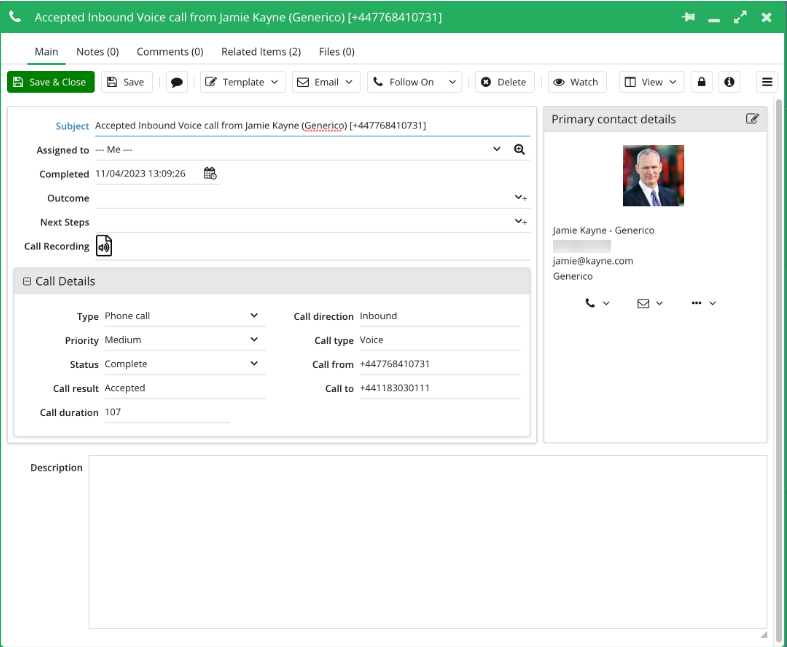Click the Subject field label link
This screenshot has height=647, width=787.
[72, 126]
